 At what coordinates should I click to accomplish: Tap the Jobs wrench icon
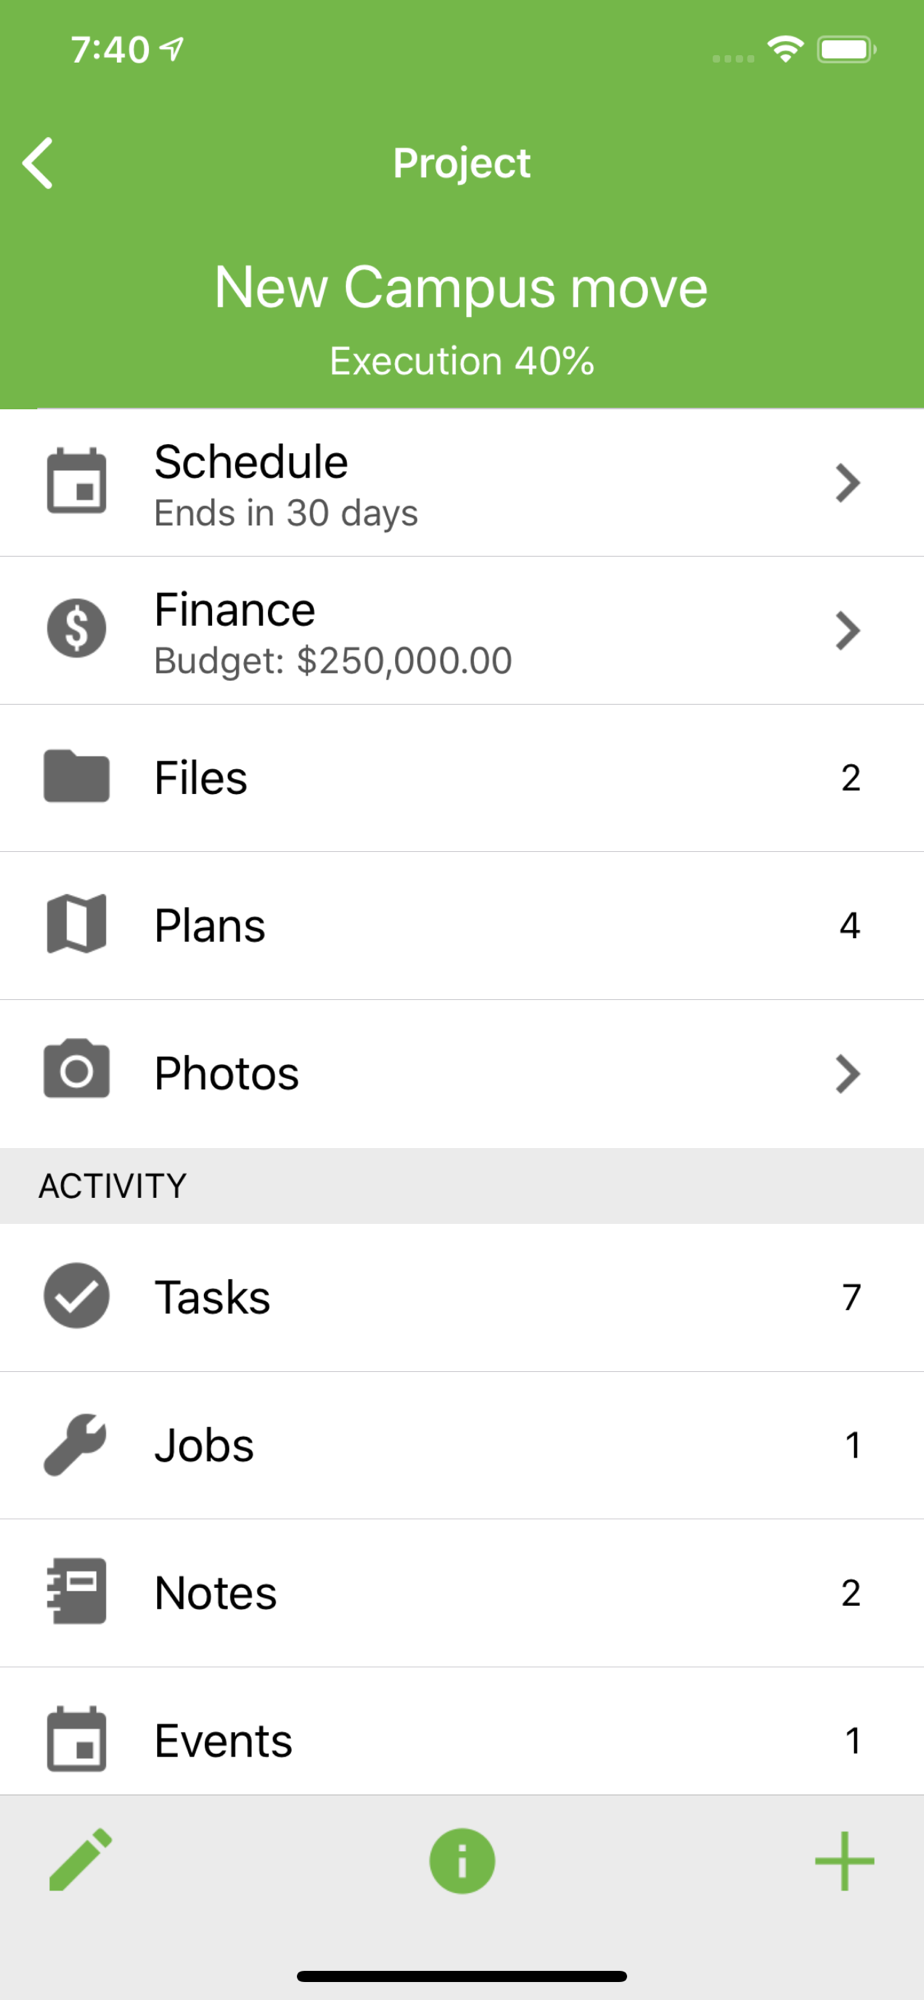(x=75, y=1445)
